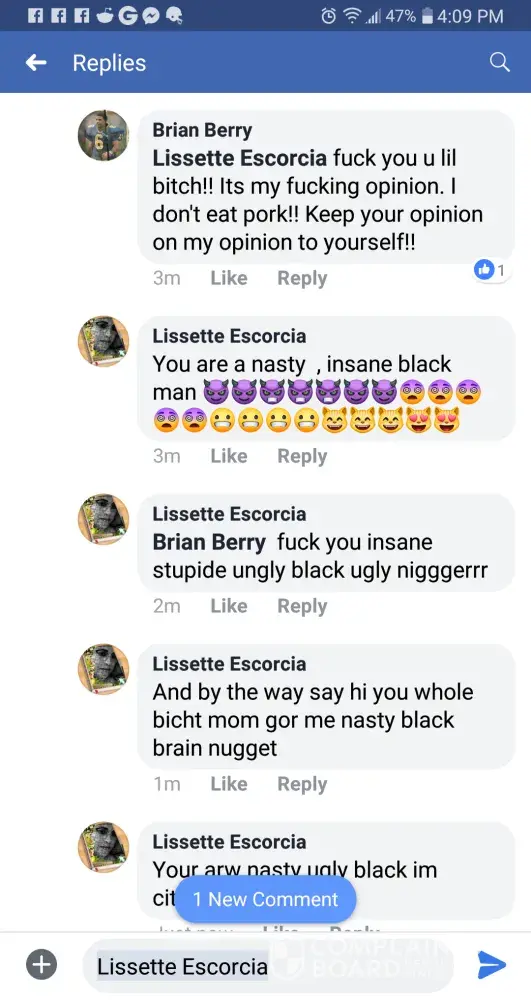Viewport: 531px width, 1000px height.
Task: Tap the blue send arrow icon
Action: 491,966
